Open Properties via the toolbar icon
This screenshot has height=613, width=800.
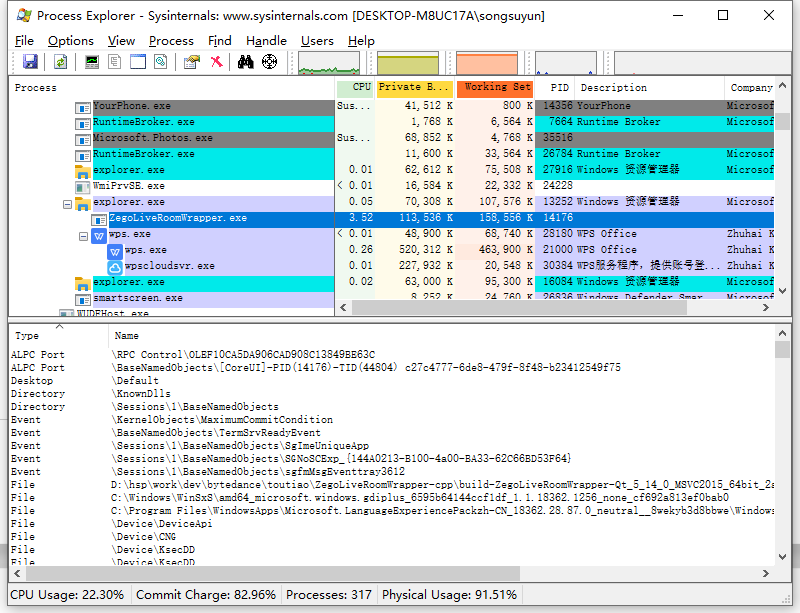192,62
